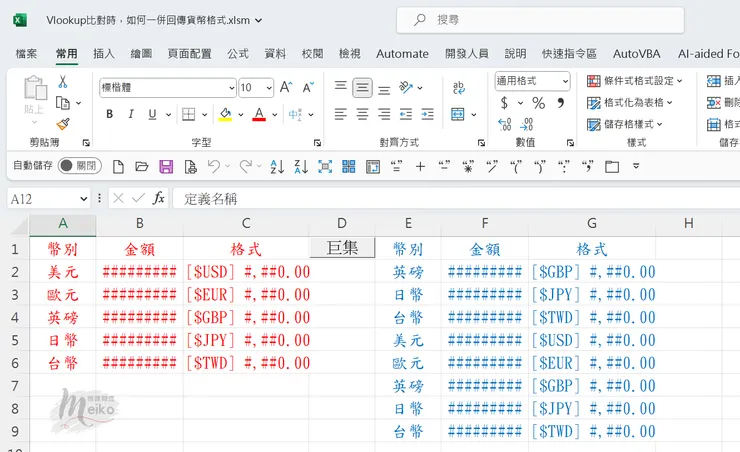Toggle Italic formatting
The width and height of the screenshot is (740, 452).
pos(131,114)
